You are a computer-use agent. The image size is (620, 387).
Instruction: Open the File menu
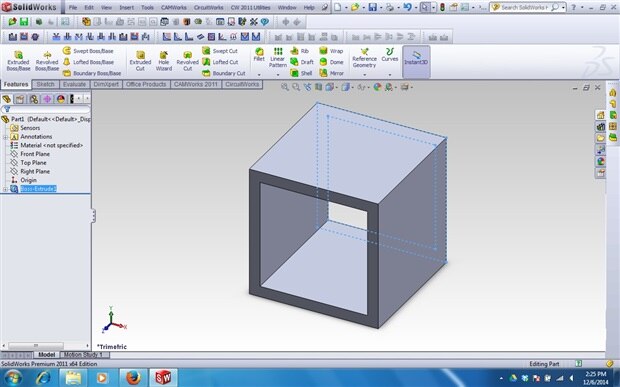(x=73, y=8)
